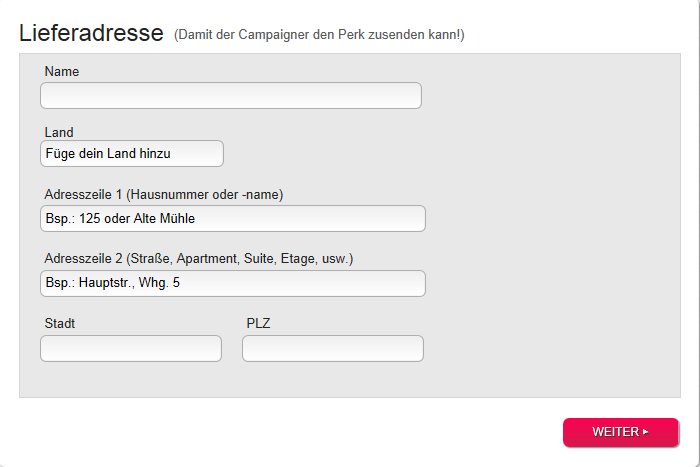Click the Adresszeile 1 input box
This screenshot has height=467, width=700.
[x=232, y=218]
